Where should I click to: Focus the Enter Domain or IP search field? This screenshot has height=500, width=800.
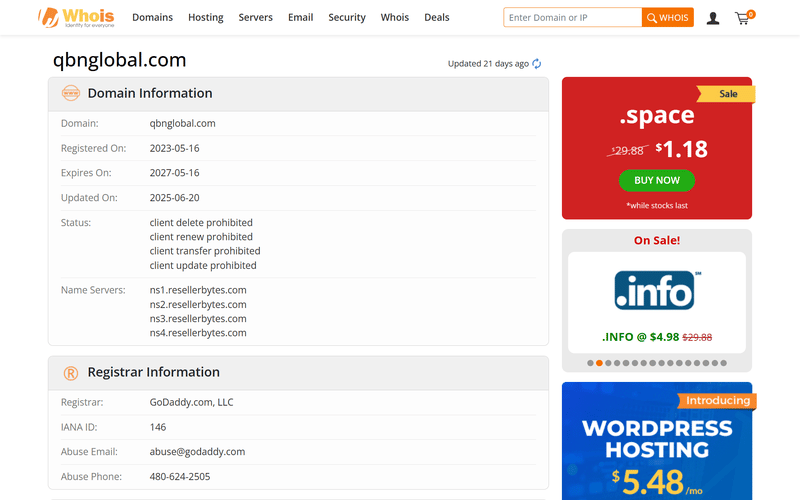pos(572,17)
